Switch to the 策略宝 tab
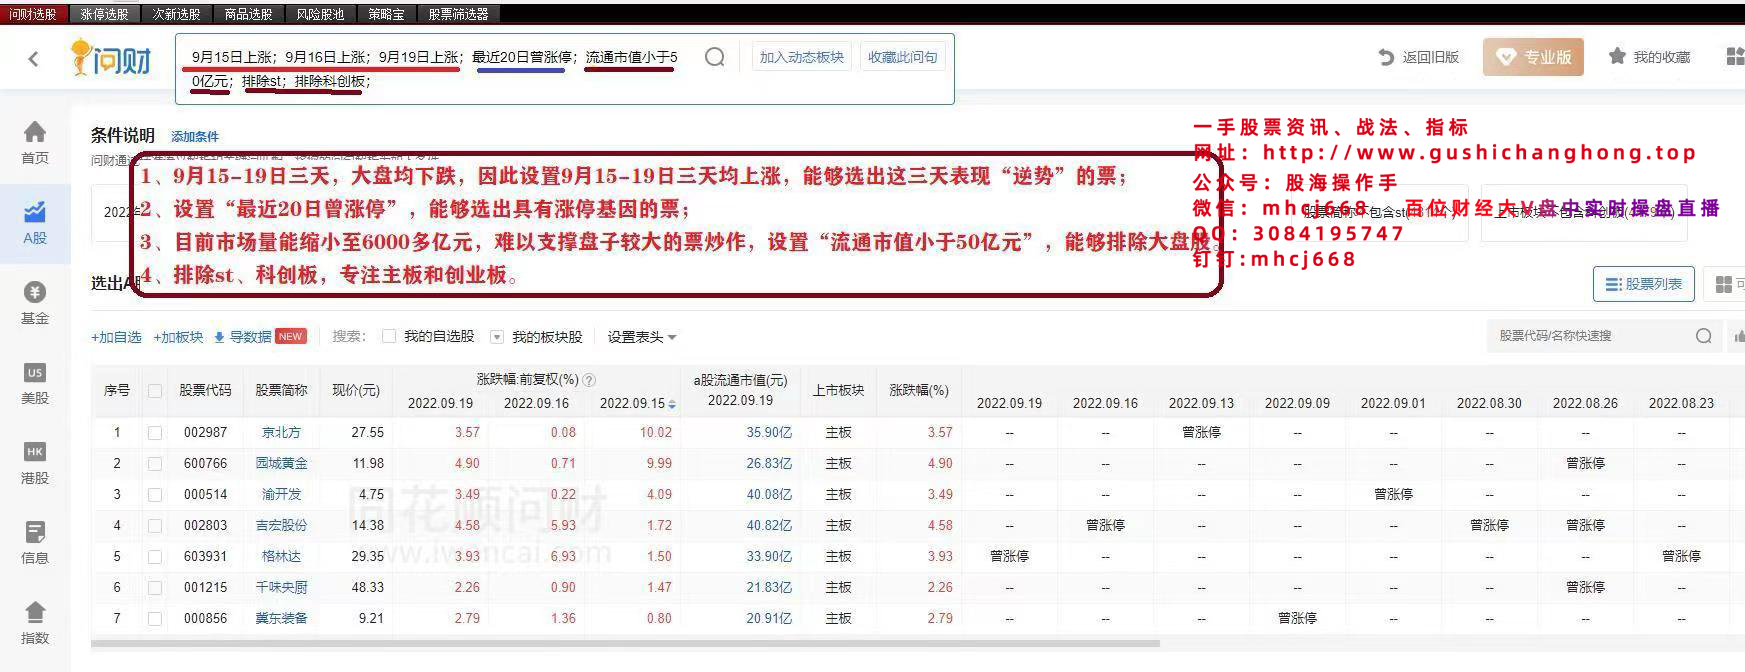Screen dimensions: 1745x672 pos(387,14)
